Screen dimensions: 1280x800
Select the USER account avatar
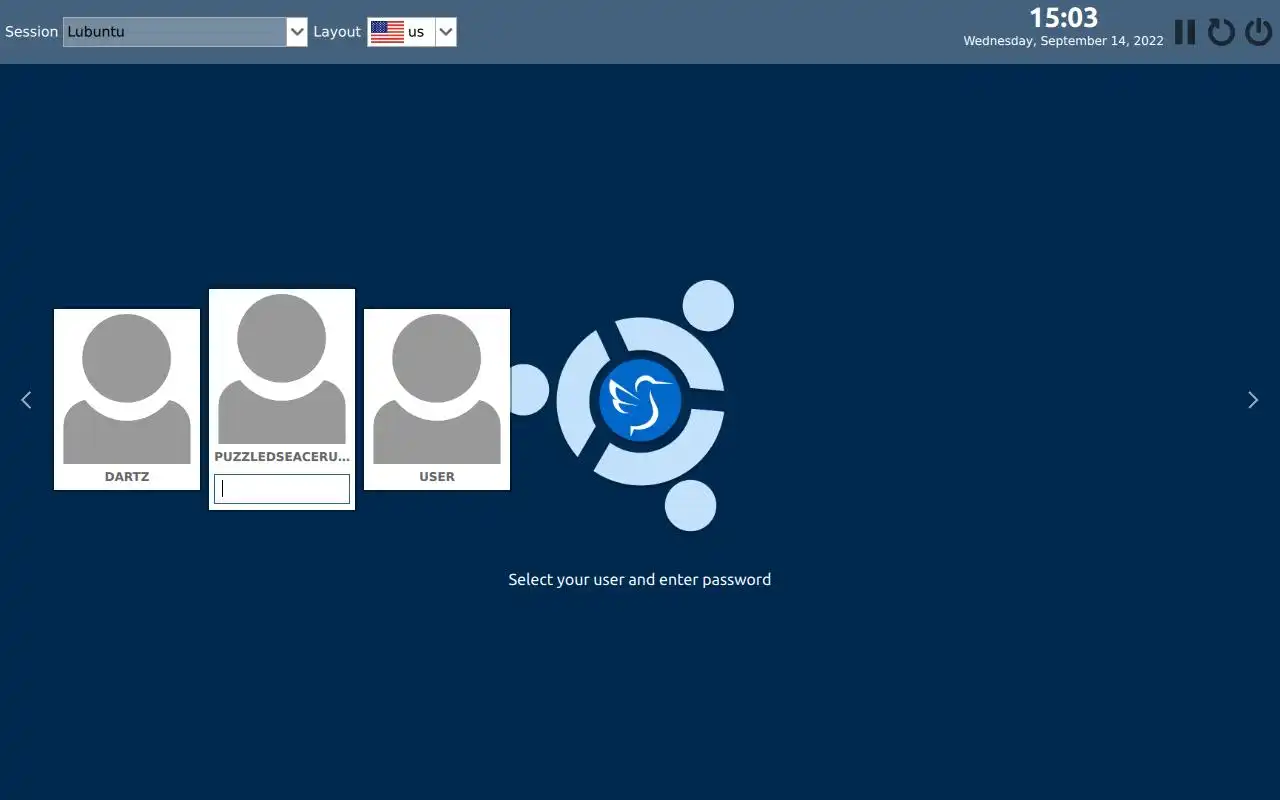(437, 389)
